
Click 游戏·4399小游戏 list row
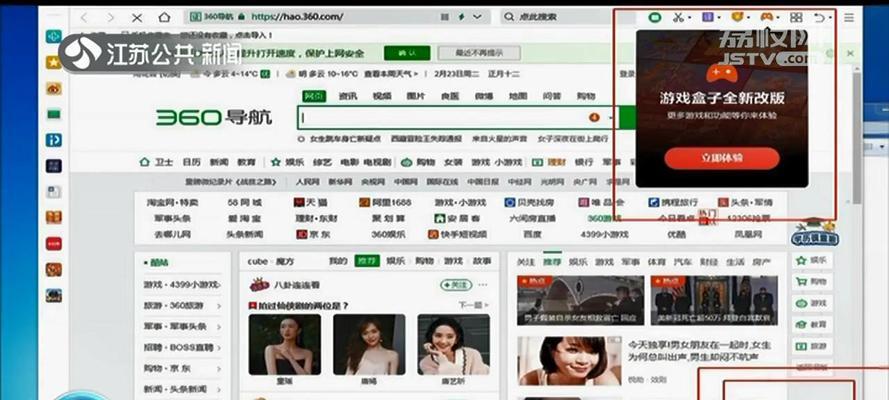(182, 285)
